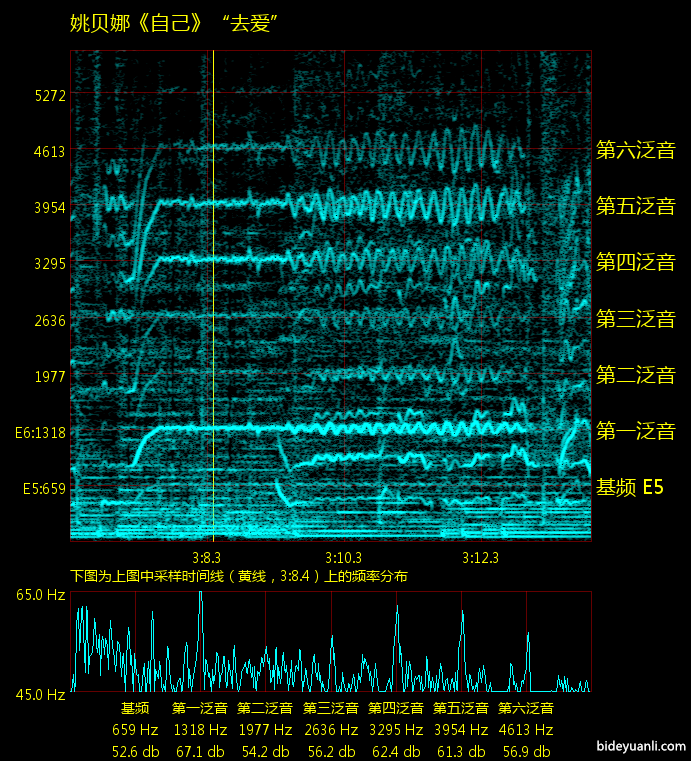Click the bideyuanli.com watermark link
This screenshot has height=761, width=691.
[x=640, y=746]
